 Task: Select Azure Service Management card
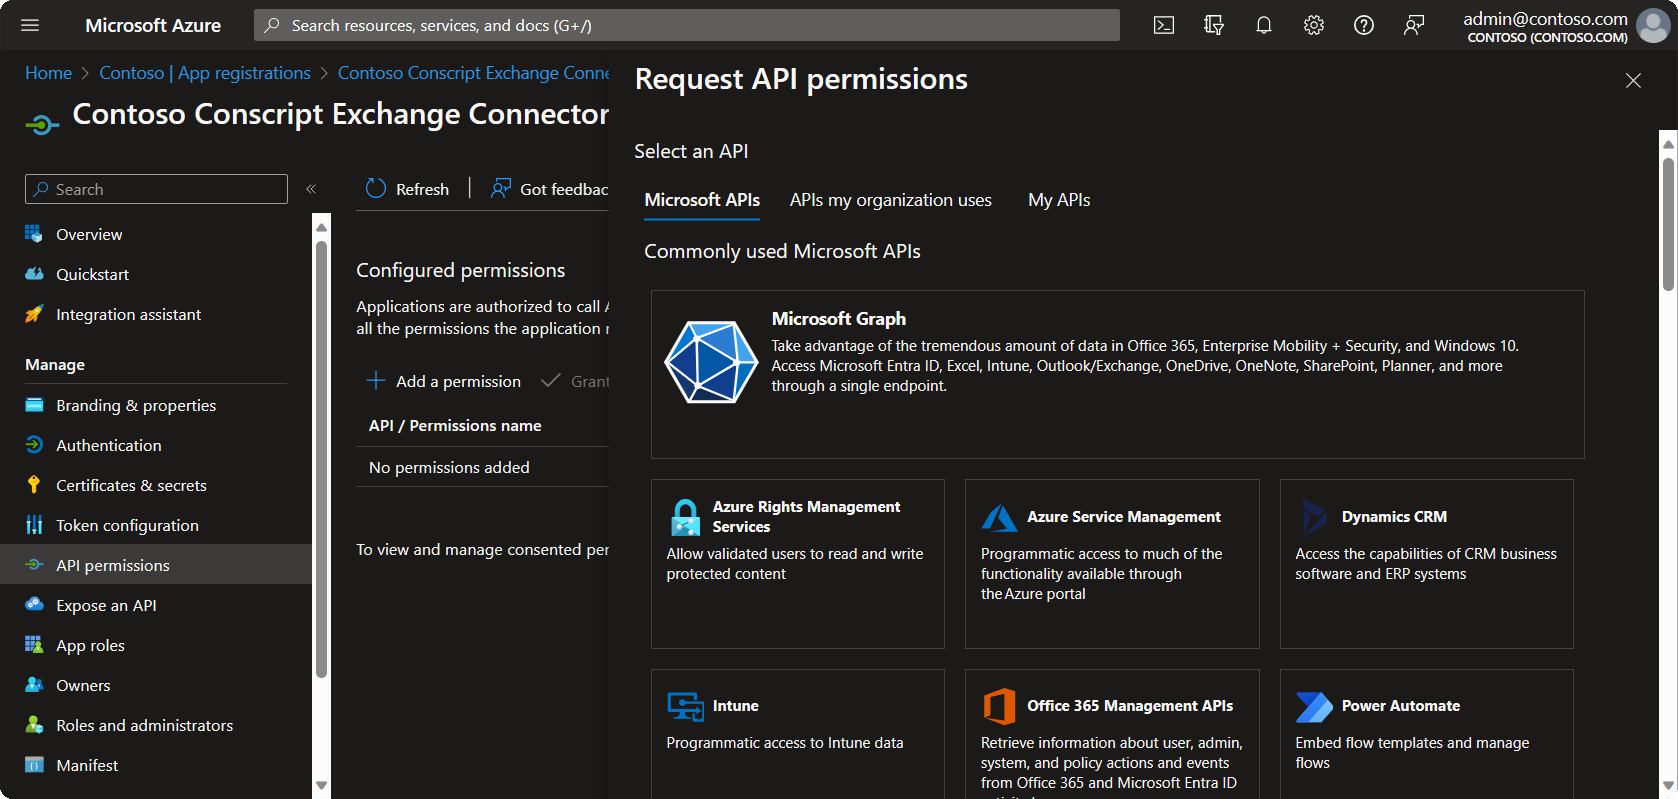point(1112,564)
